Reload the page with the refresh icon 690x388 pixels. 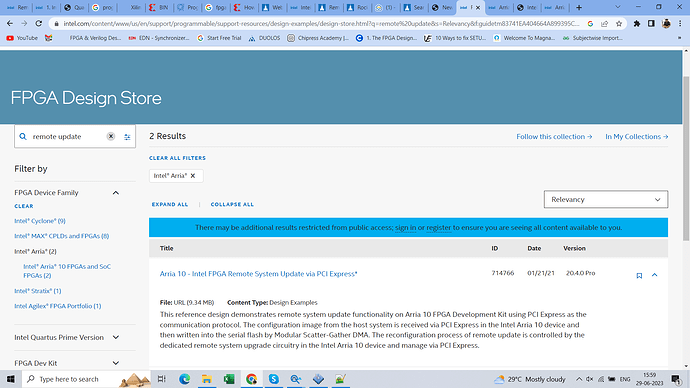coord(39,24)
